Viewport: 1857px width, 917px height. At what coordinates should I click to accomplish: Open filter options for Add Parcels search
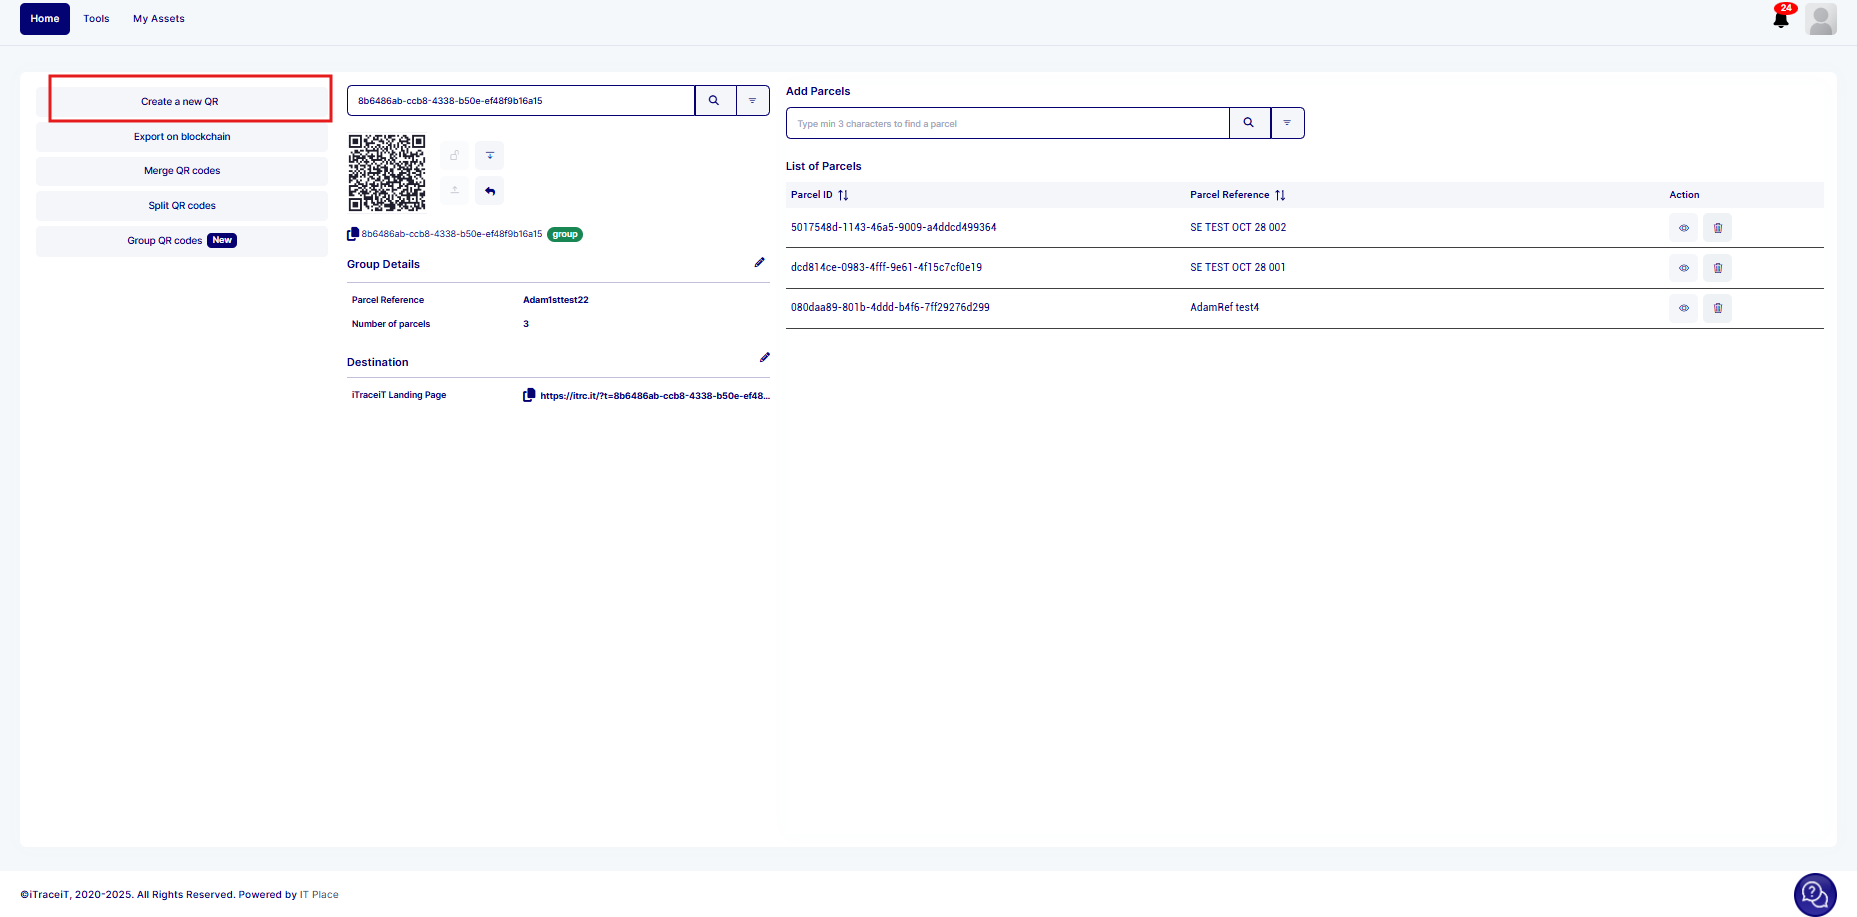click(x=1287, y=123)
